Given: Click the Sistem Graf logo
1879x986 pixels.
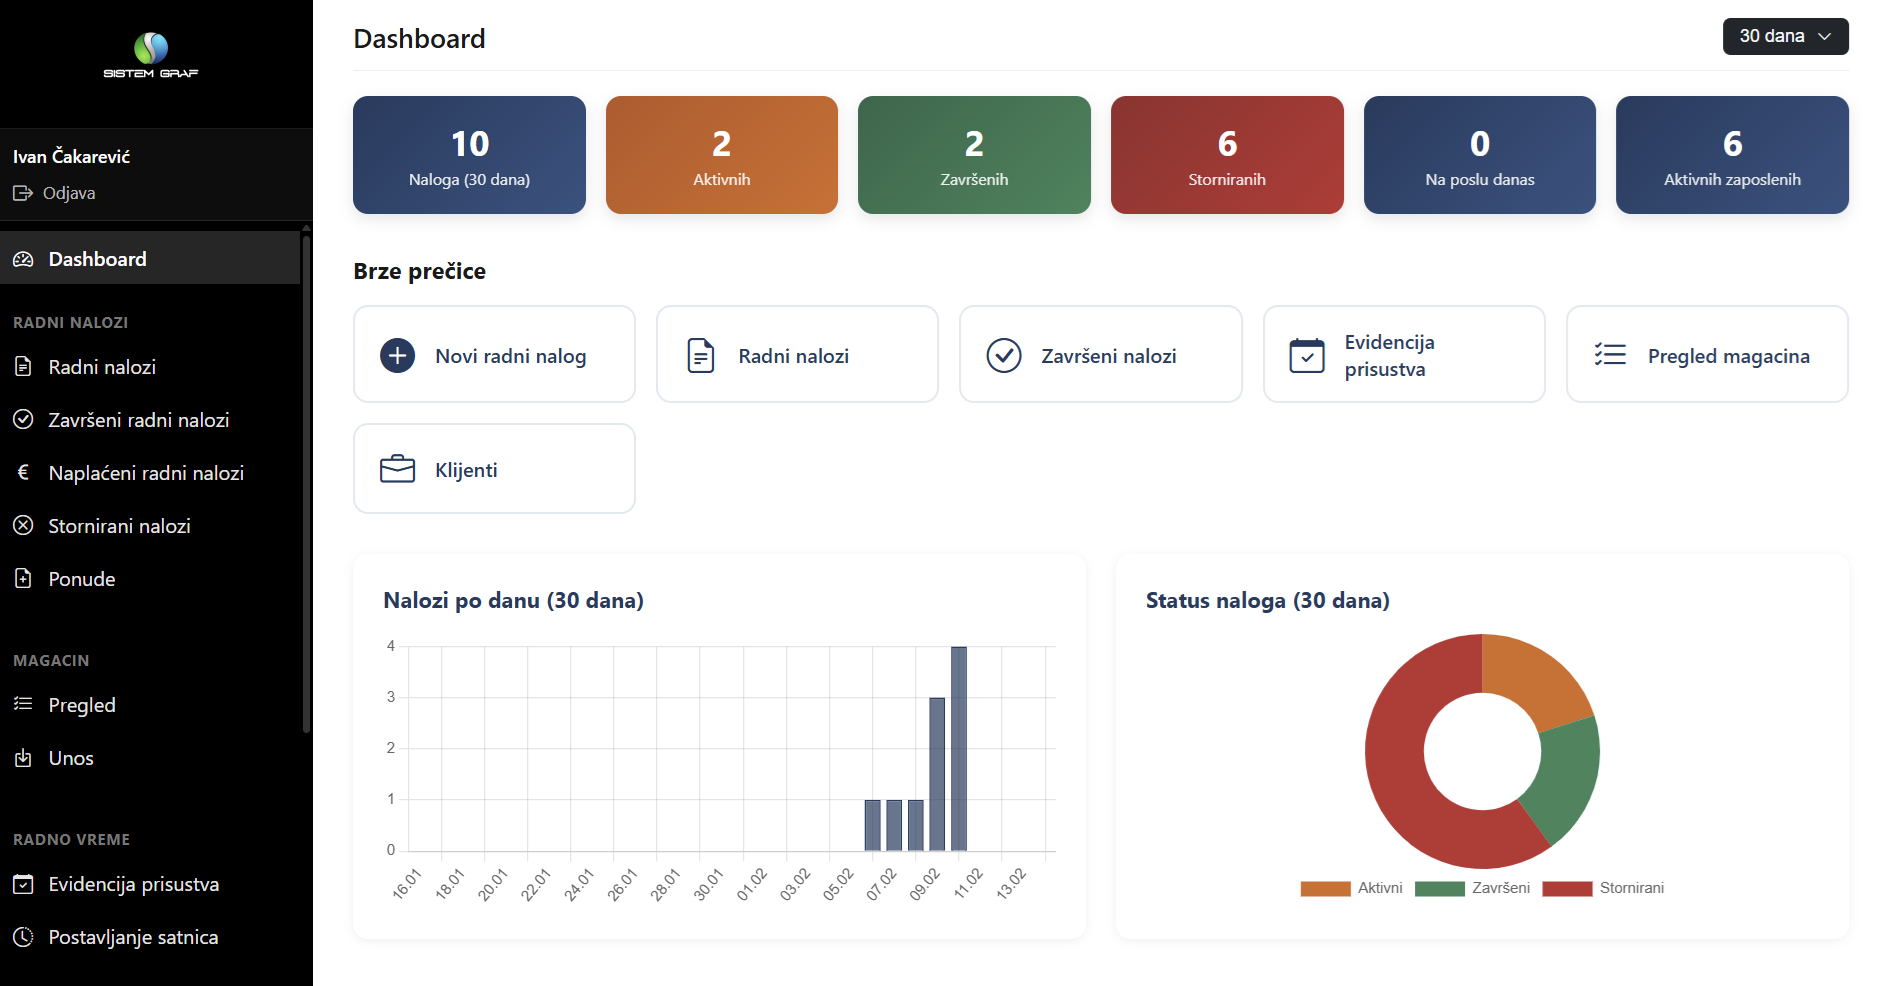Looking at the screenshot, I should (x=151, y=55).
